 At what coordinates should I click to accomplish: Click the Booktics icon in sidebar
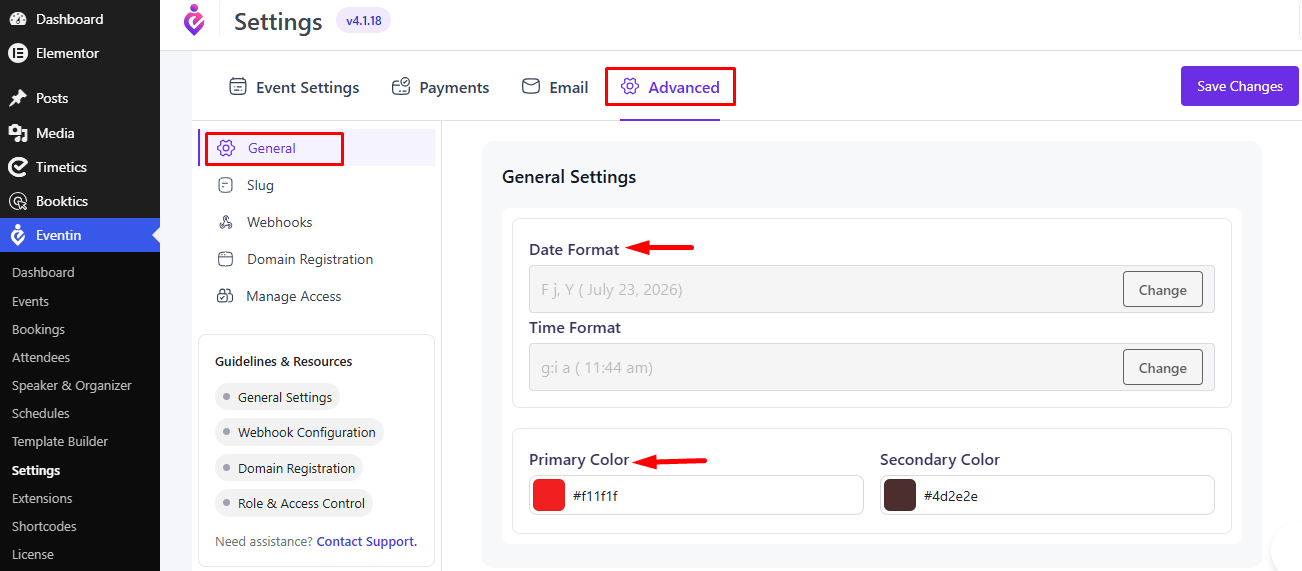(x=18, y=201)
